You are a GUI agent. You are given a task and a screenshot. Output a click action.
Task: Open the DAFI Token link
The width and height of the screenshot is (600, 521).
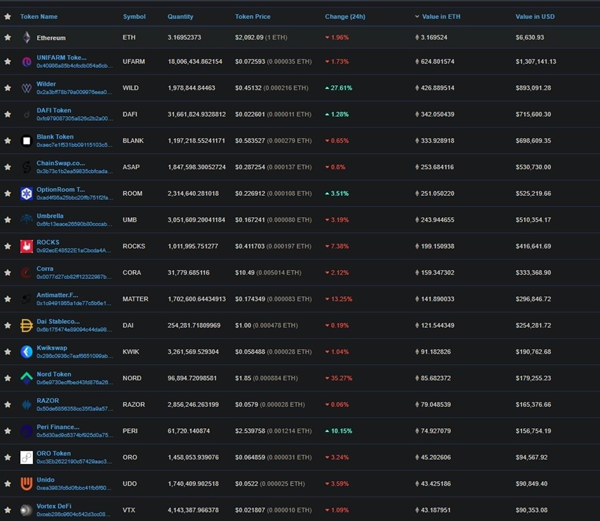coord(54,110)
